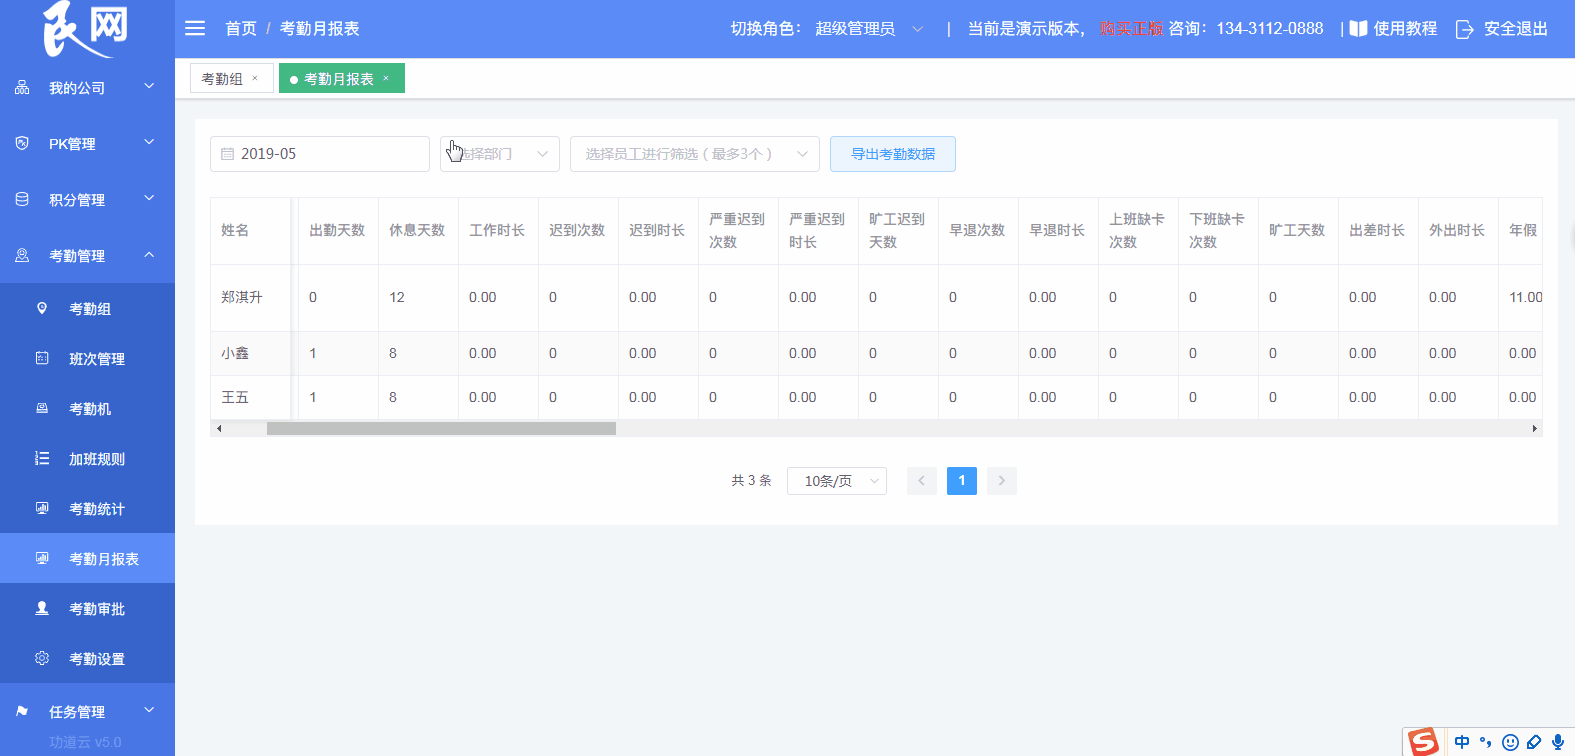Click the 安全退出 logout link
This screenshot has width=1575, height=756.
click(x=1516, y=29)
